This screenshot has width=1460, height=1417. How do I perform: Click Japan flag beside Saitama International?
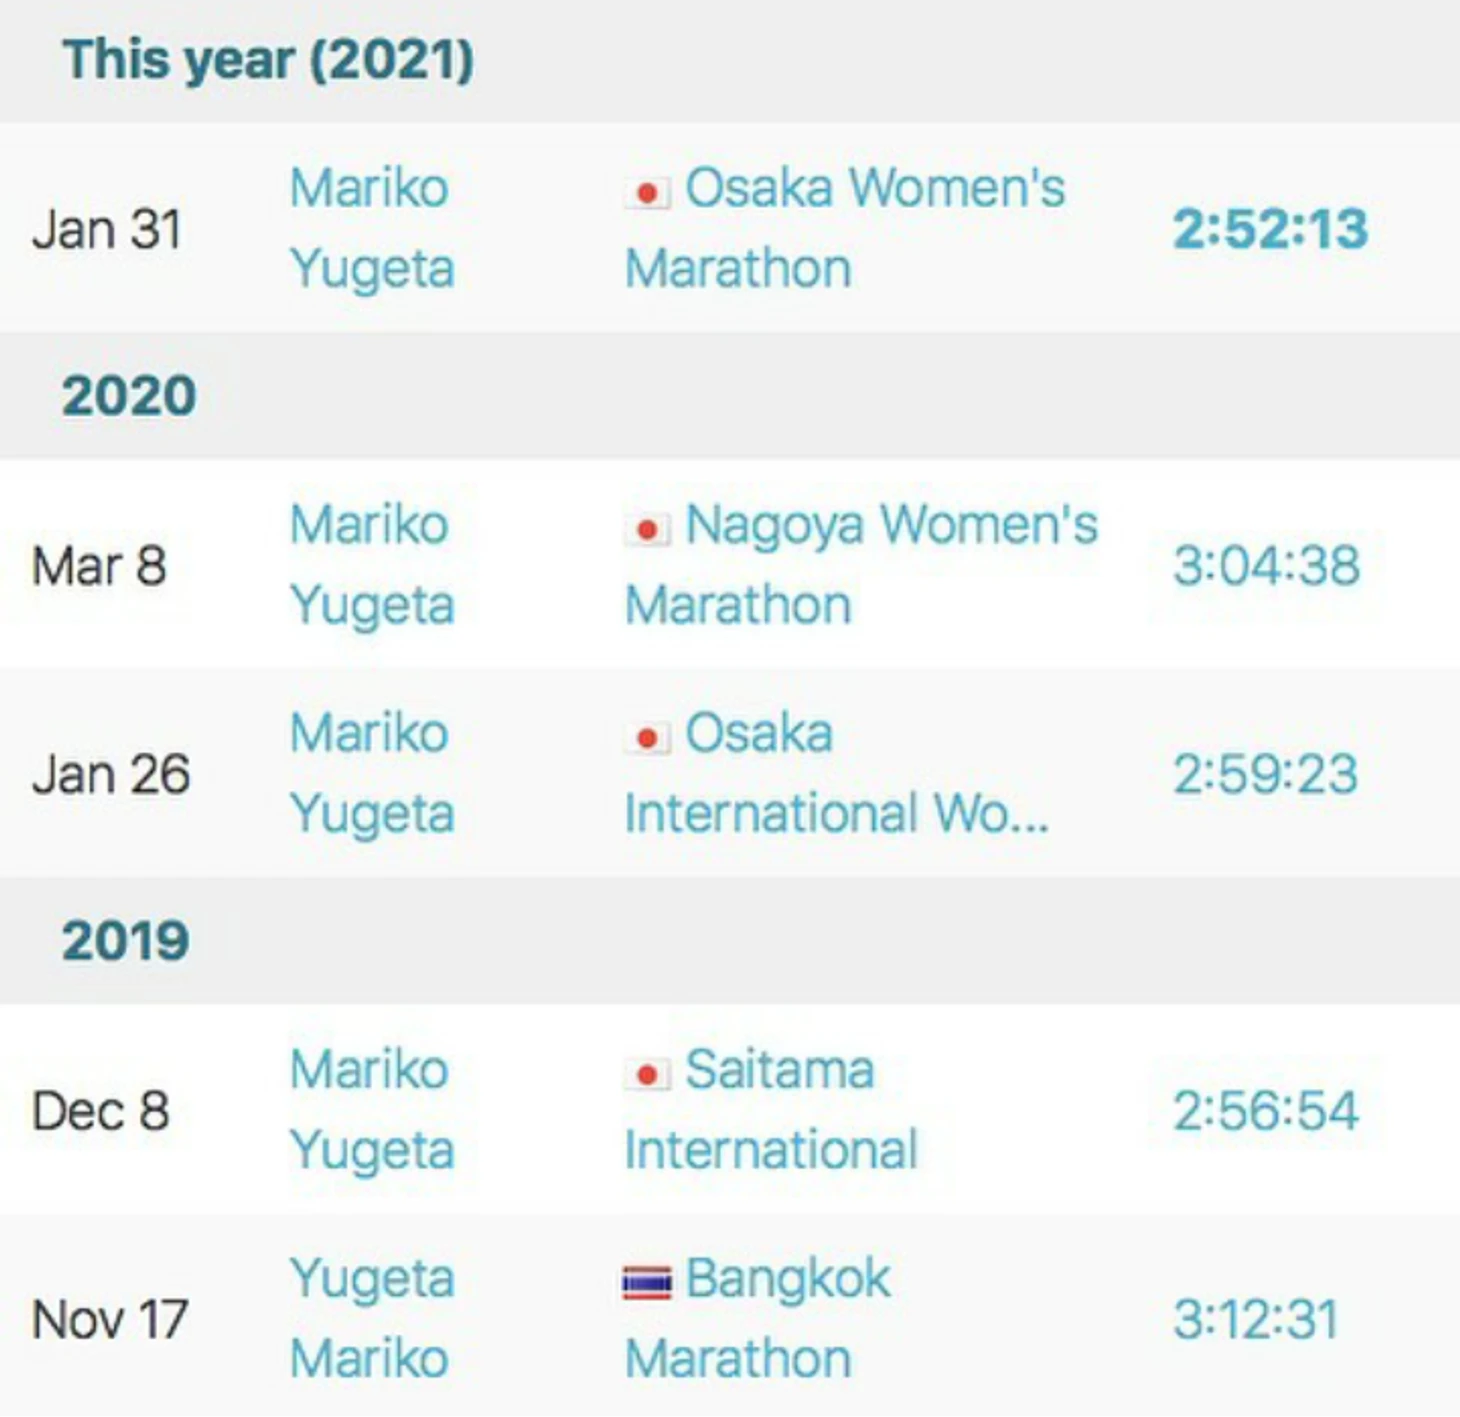point(647,1075)
